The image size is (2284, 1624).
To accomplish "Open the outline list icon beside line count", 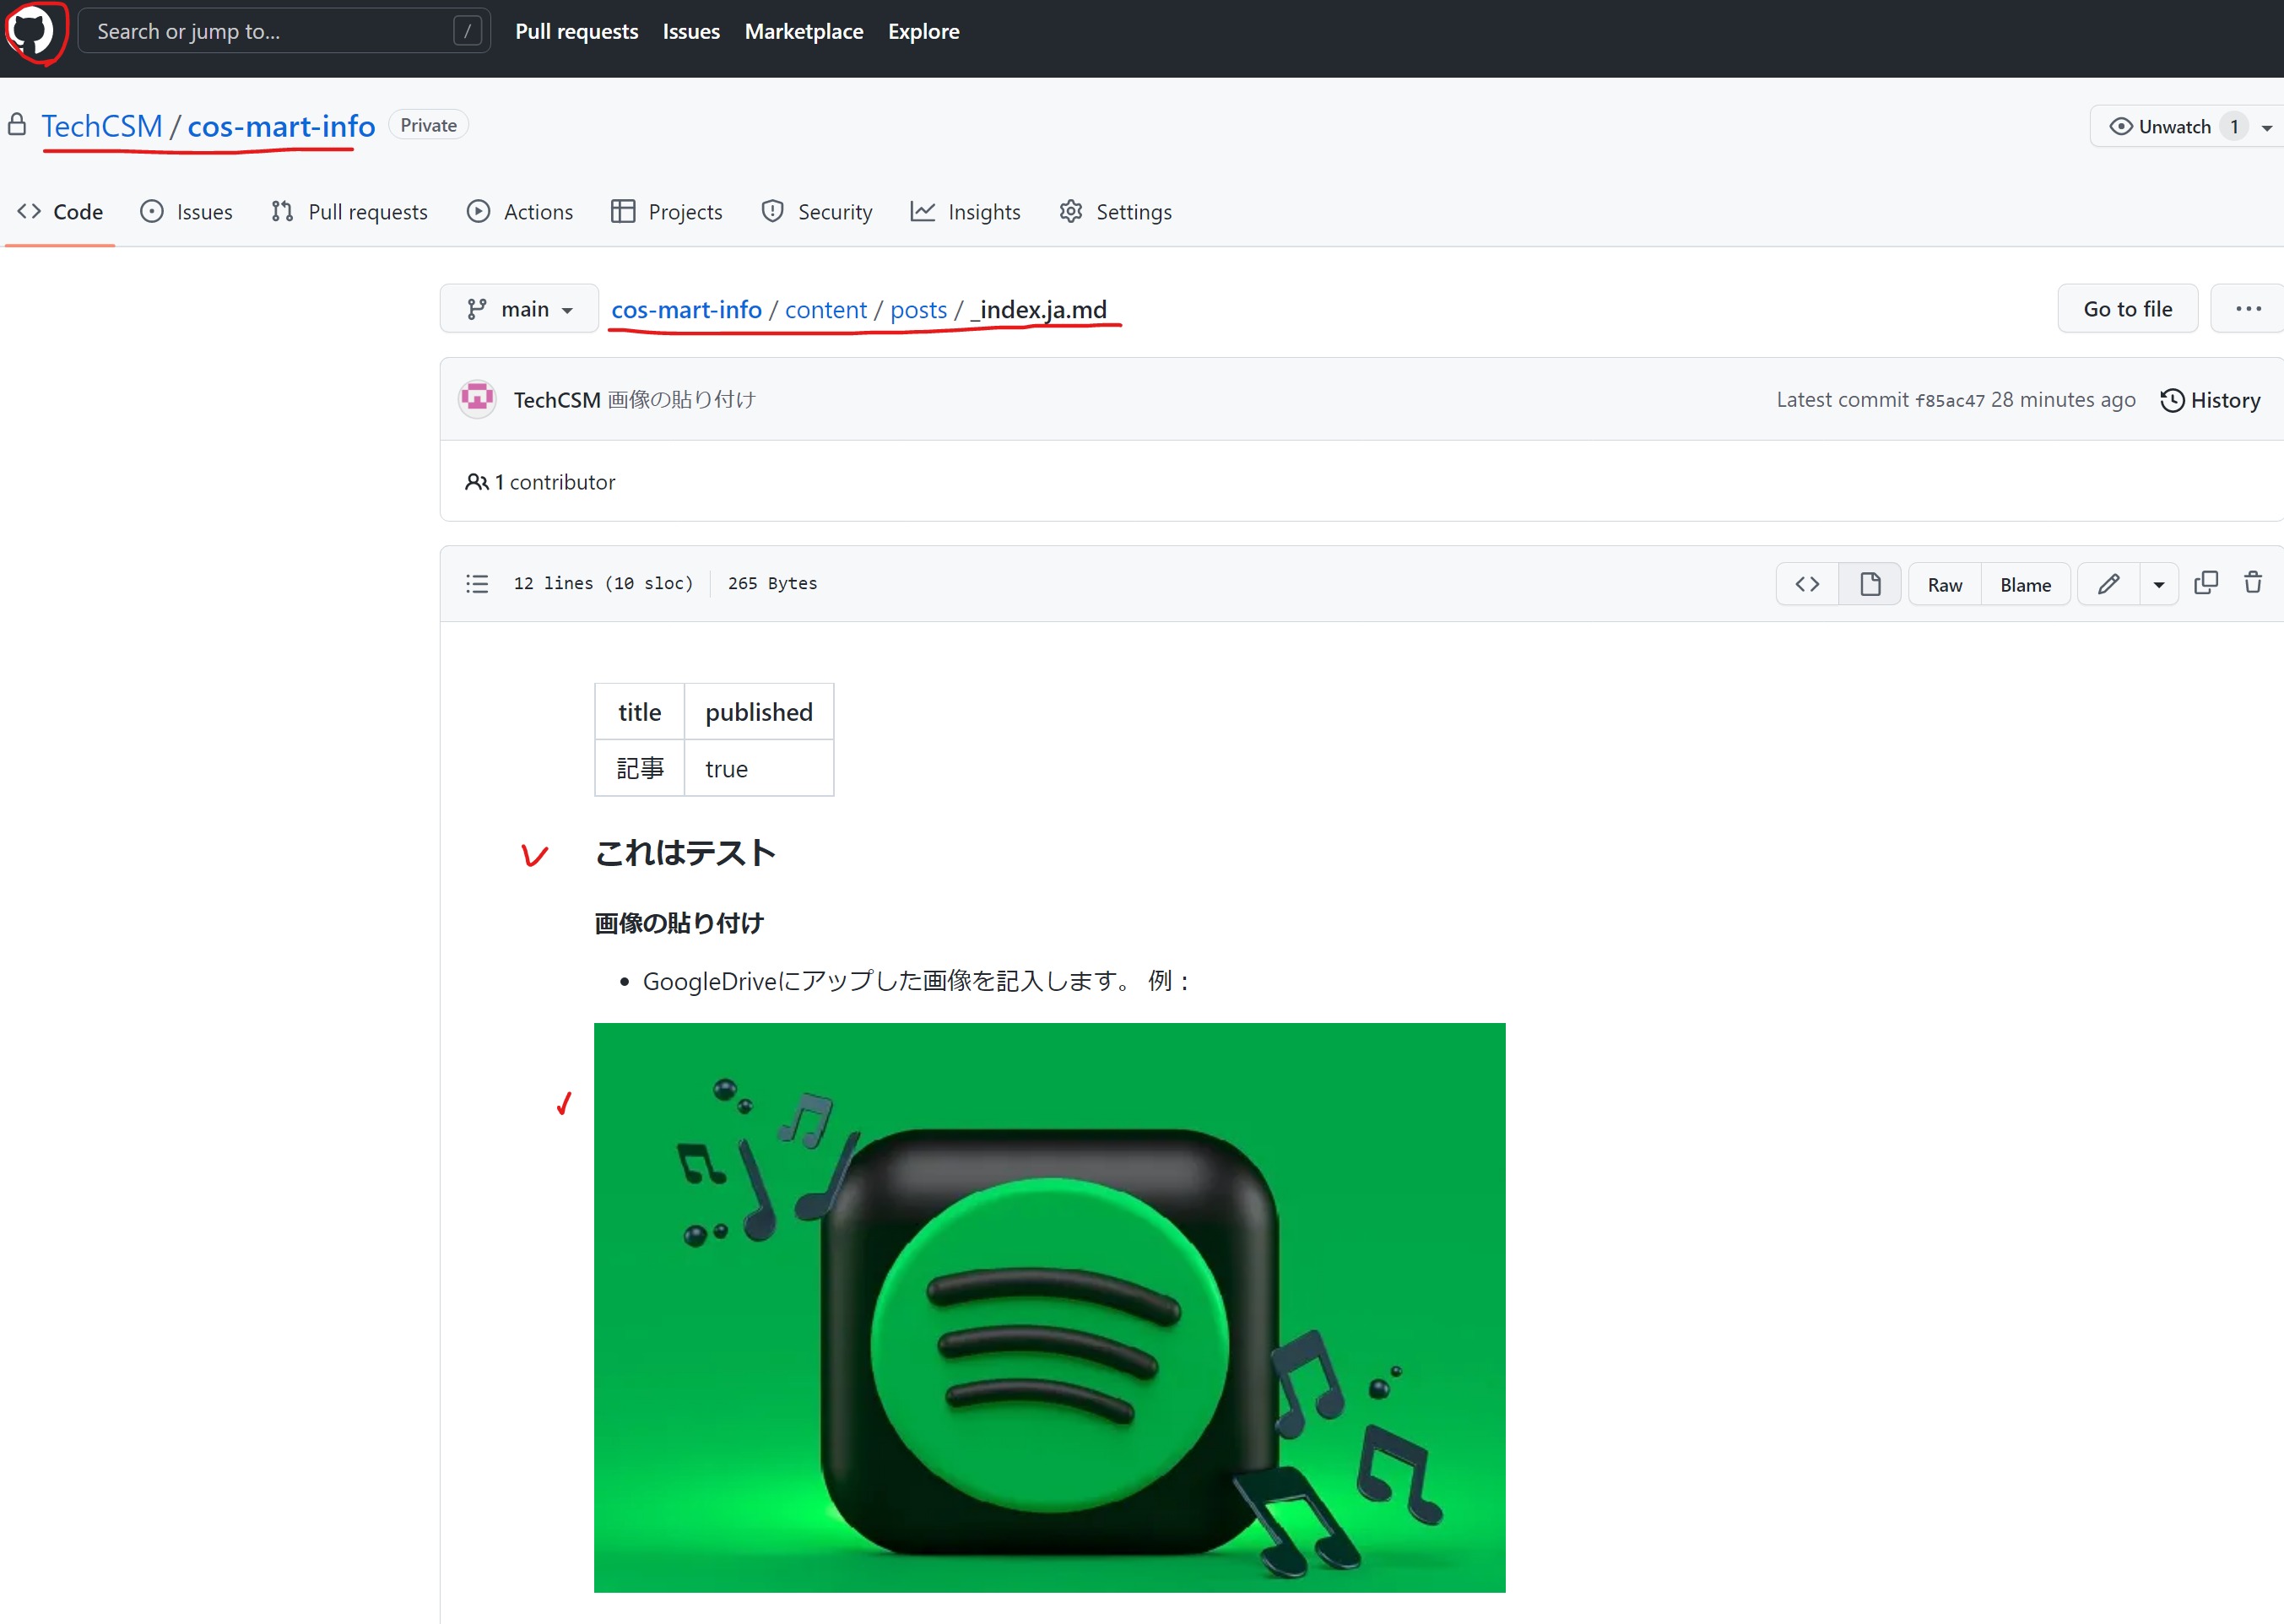I will [477, 583].
